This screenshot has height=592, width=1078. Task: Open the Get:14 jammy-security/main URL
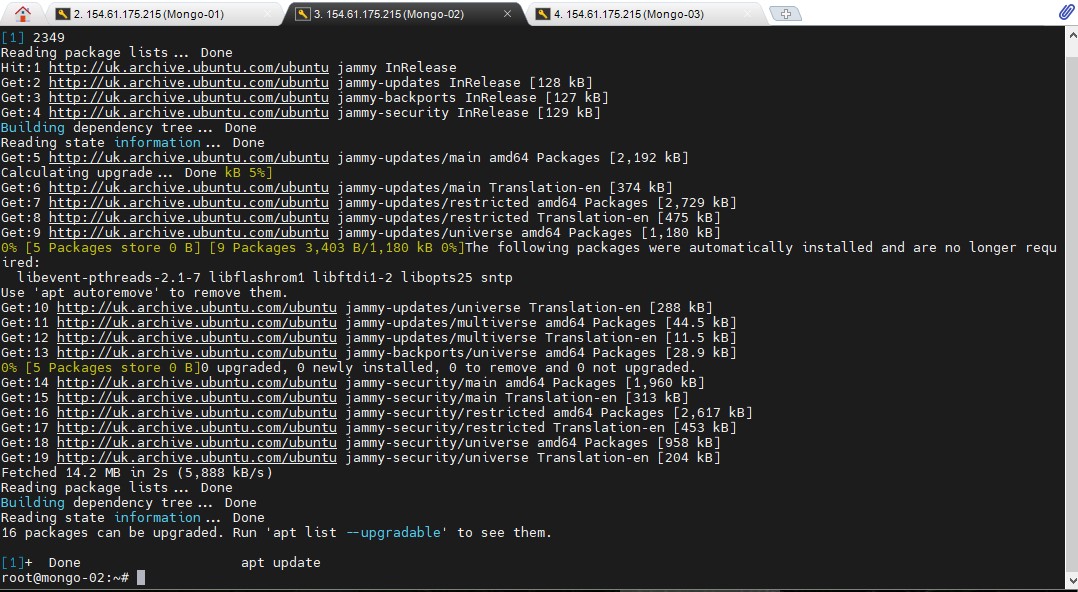pyautogui.click(x=196, y=382)
